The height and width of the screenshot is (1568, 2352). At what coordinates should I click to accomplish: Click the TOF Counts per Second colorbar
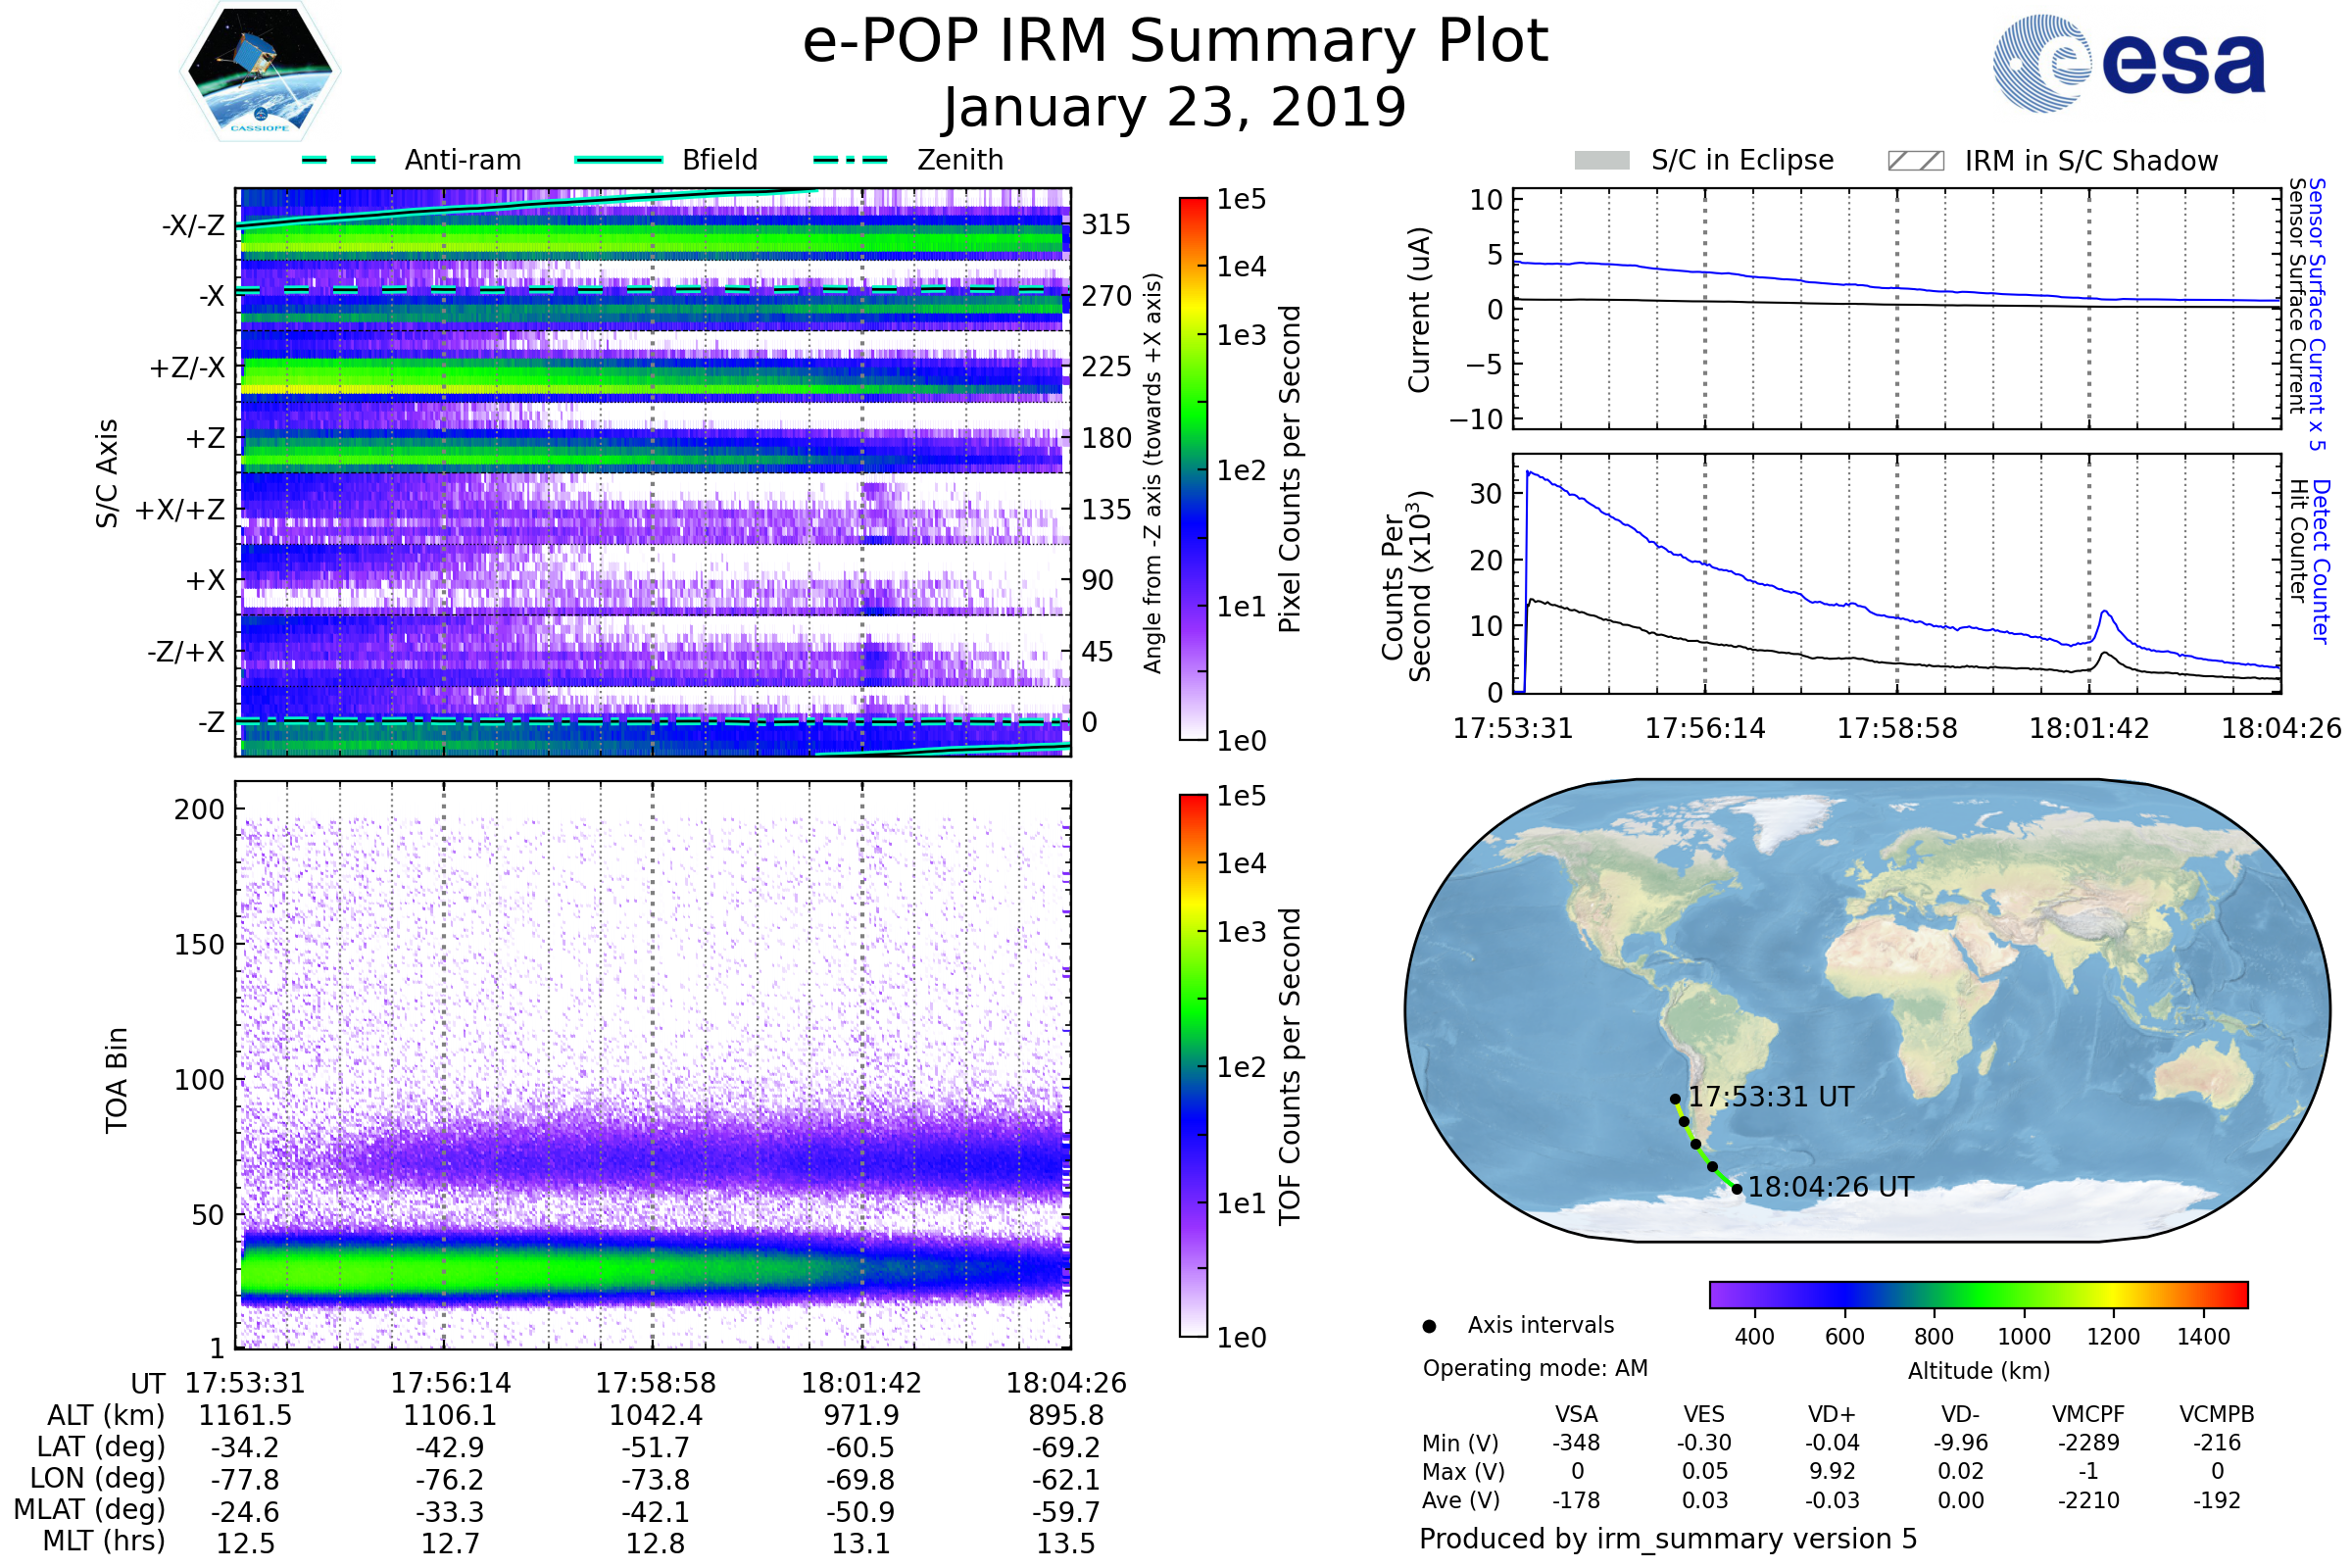pos(1193,1065)
